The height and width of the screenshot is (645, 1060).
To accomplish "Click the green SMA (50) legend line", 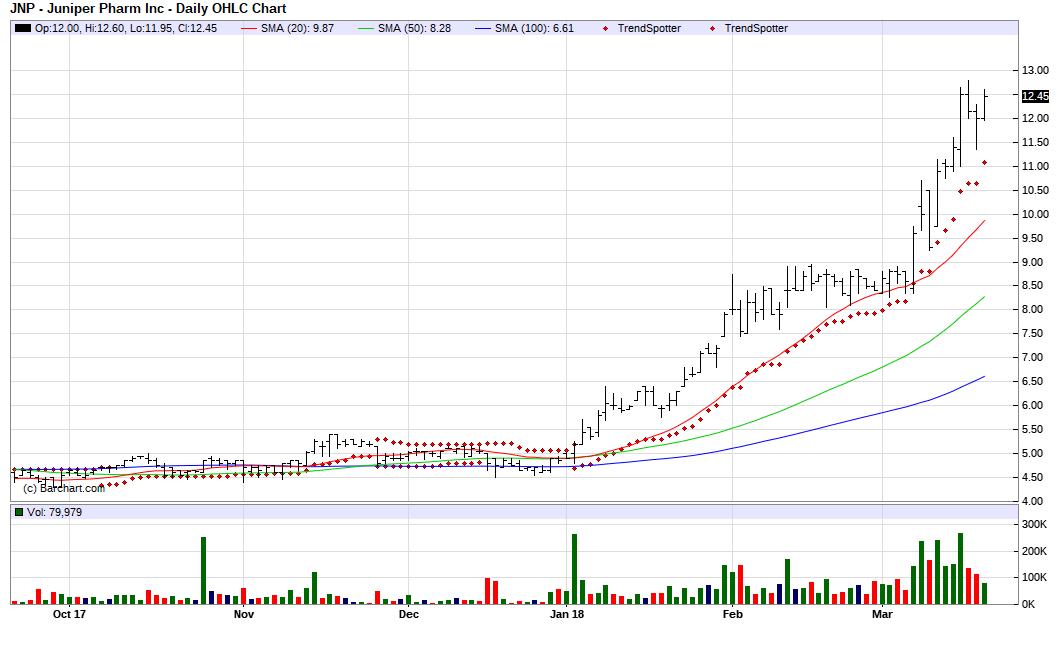I will 366,28.
